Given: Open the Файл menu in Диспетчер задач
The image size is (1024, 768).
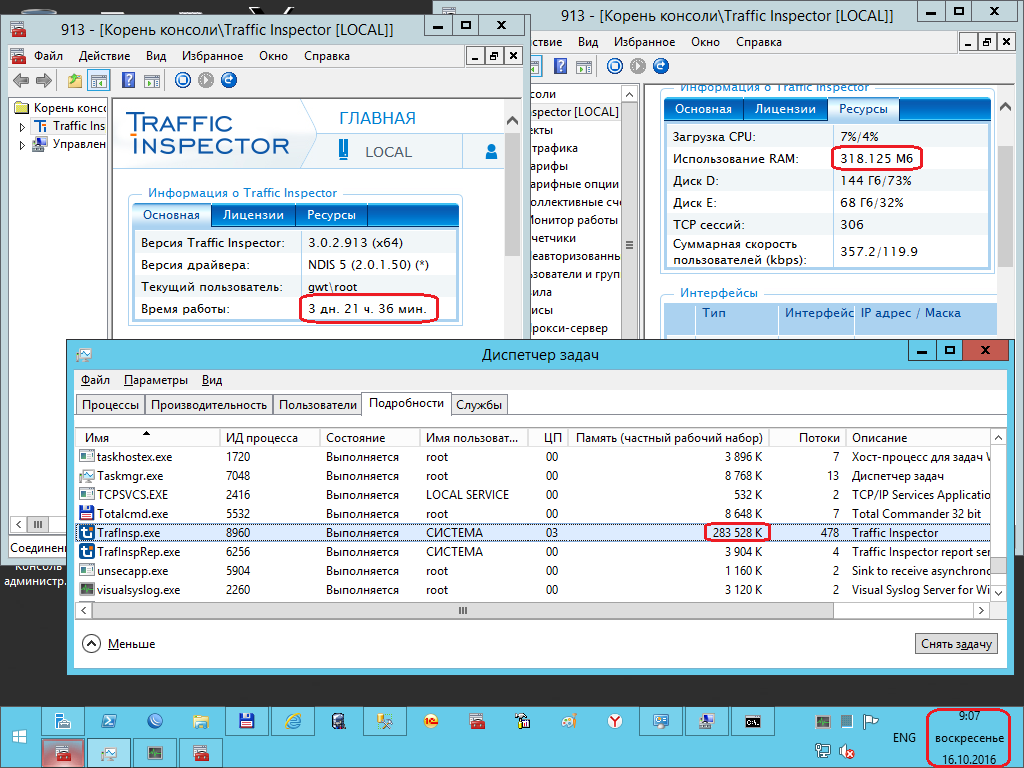Looking at the screenshot, I should click(x=95, y=380).
